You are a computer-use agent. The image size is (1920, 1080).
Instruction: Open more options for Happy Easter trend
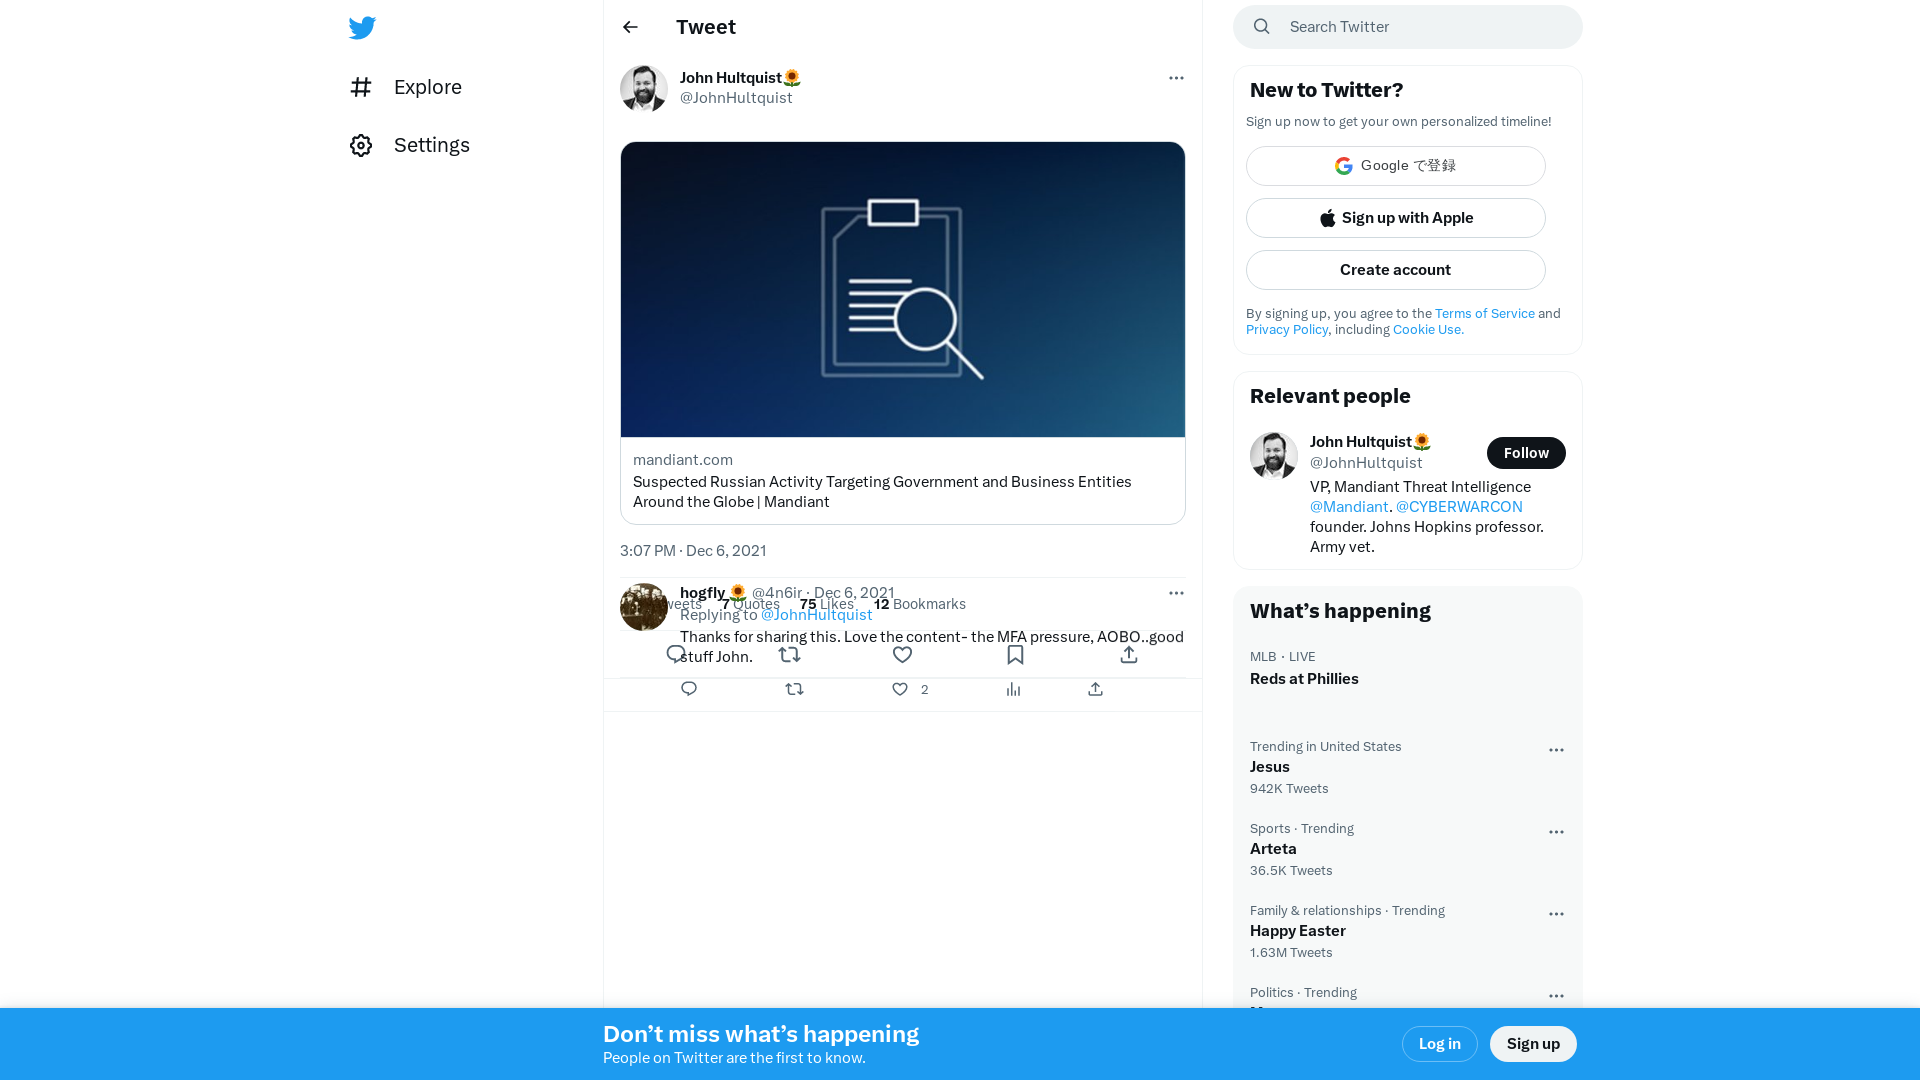(1556, 914)
